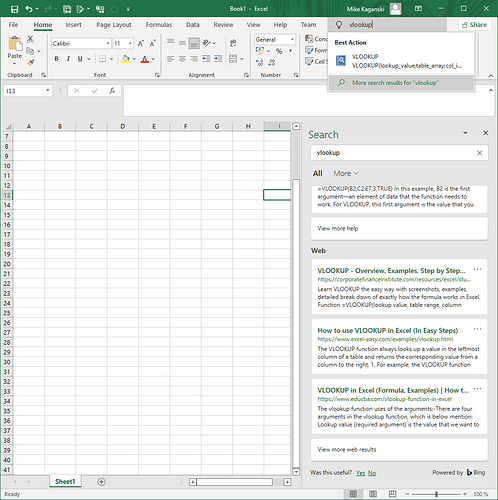Open the General number format dropdown

292,40
